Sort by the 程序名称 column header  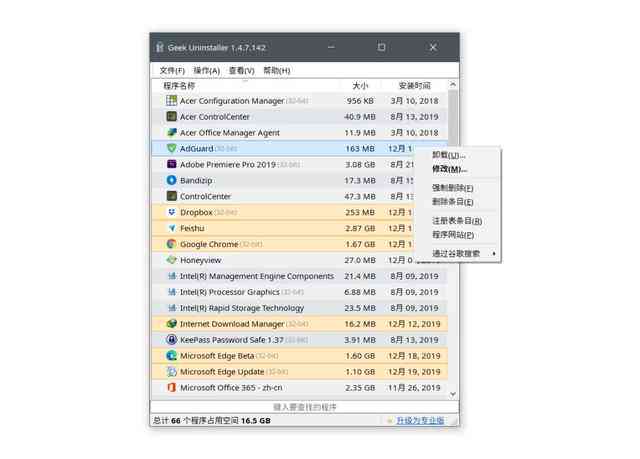coord(179,86)
